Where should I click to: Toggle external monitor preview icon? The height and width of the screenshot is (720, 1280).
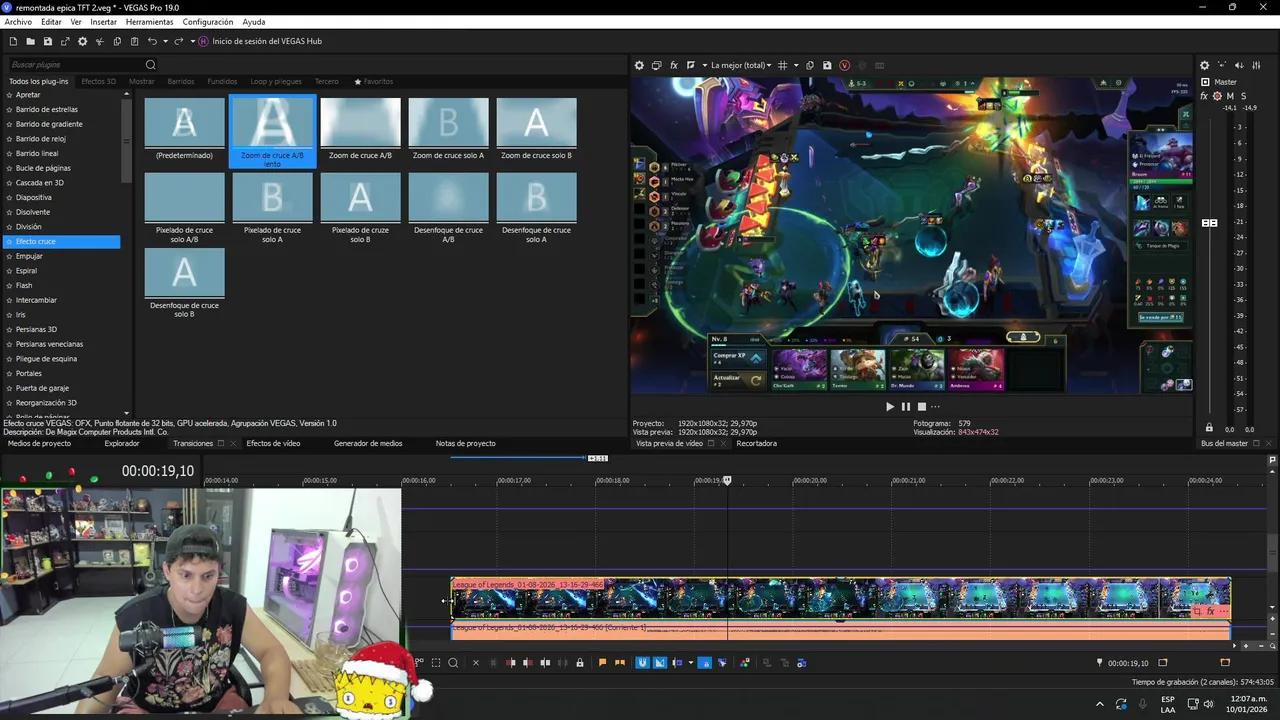click(657, 66)
